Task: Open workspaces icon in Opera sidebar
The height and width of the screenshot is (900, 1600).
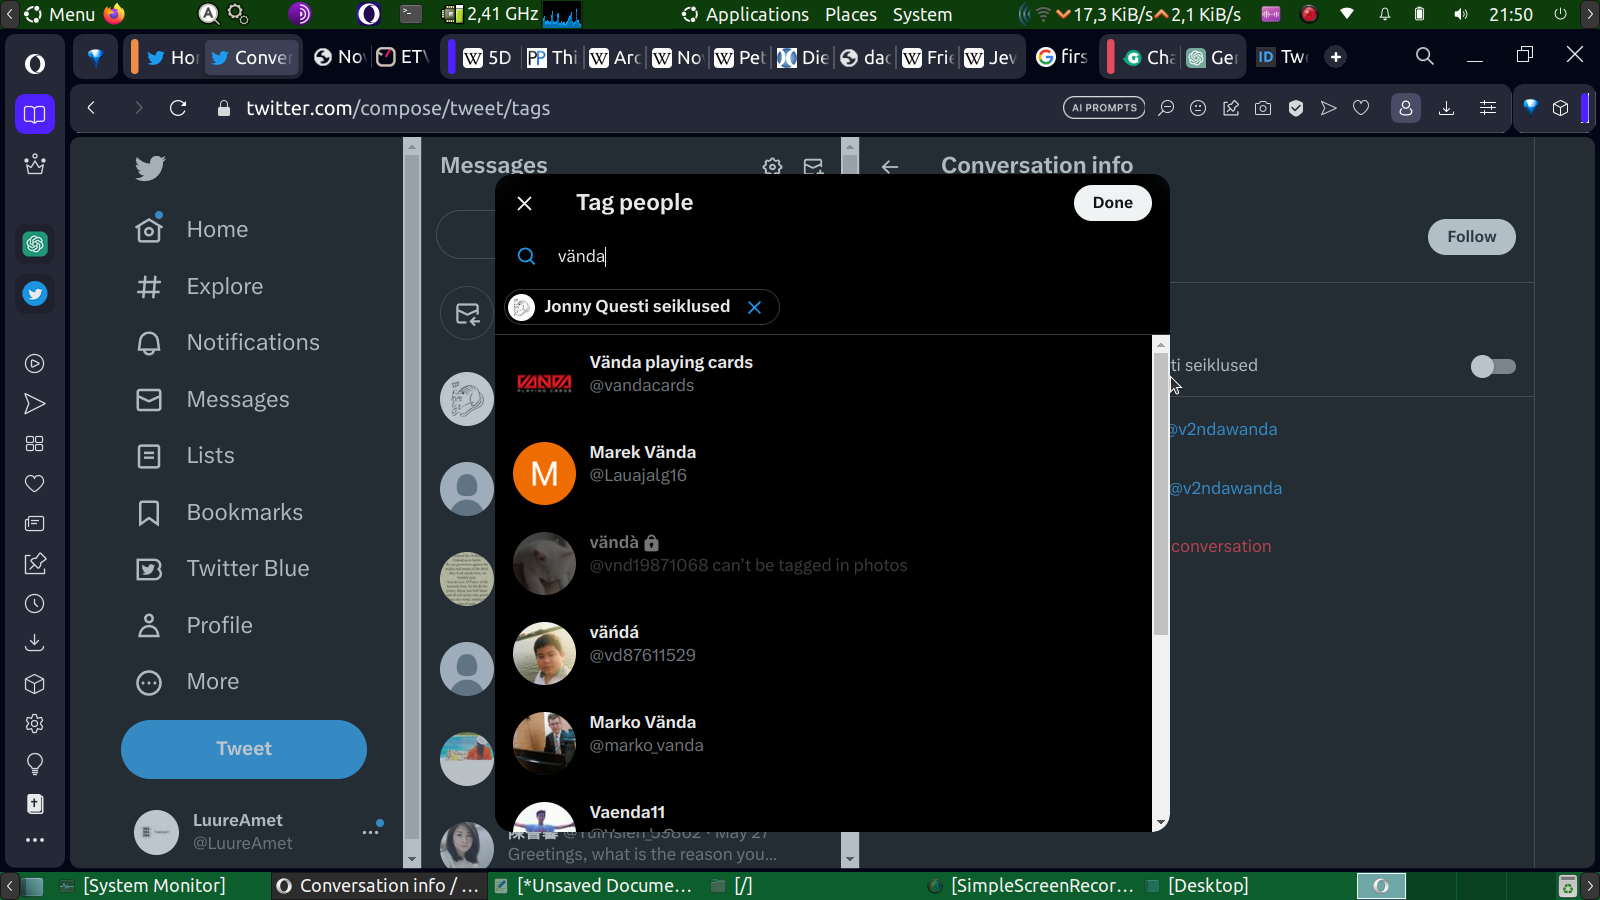Action: 35,114
